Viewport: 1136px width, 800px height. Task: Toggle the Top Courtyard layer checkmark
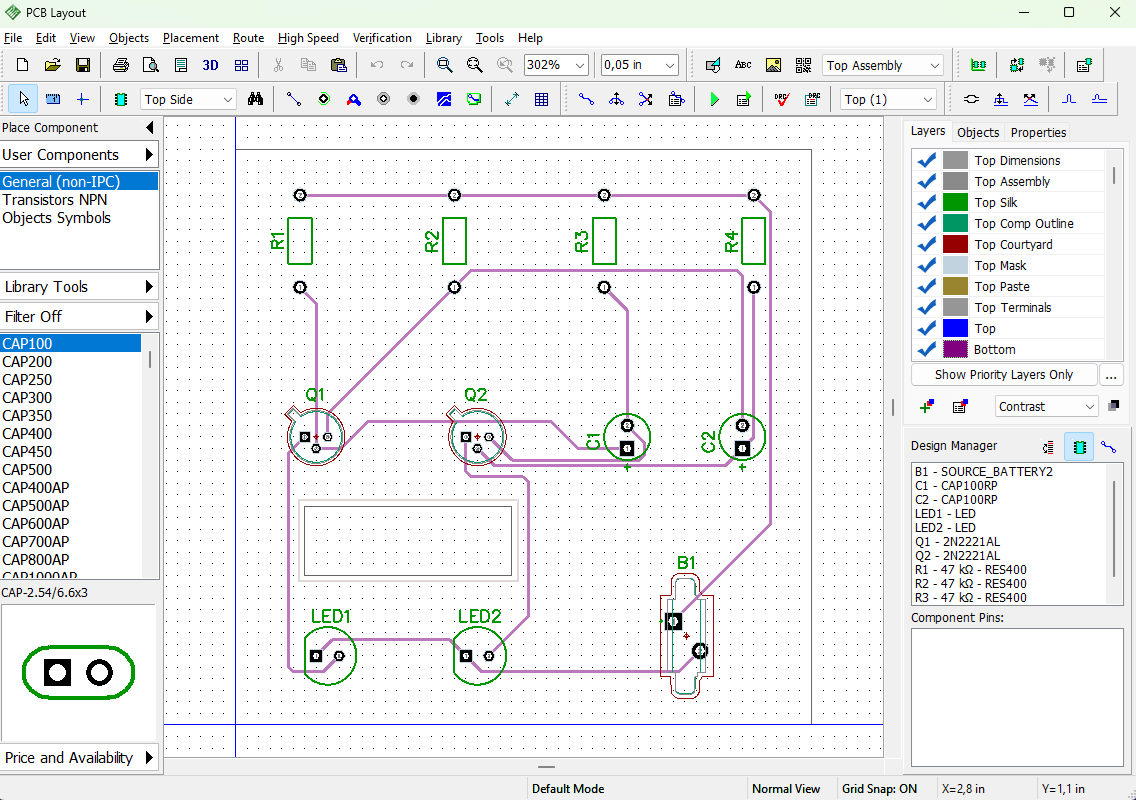pyautogui.click(x=926, y=244)
